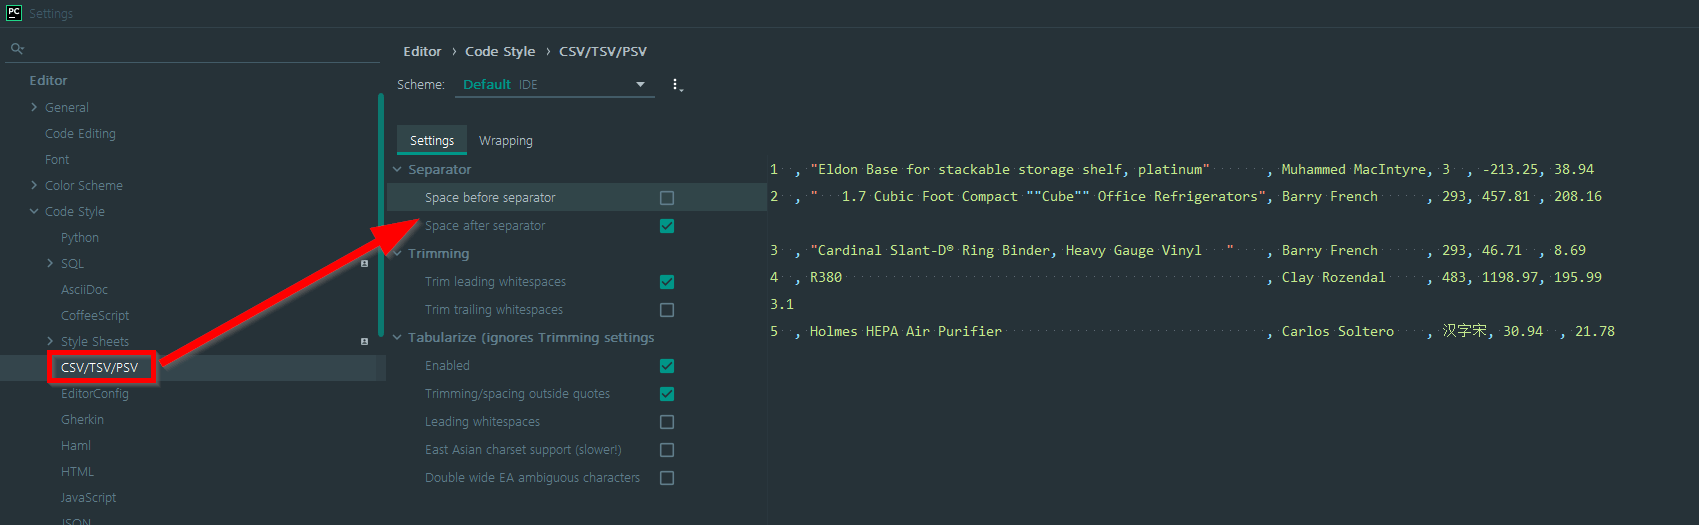Click "Holmes HEPA Air Purifier" preview text

[x=906, y=331]
